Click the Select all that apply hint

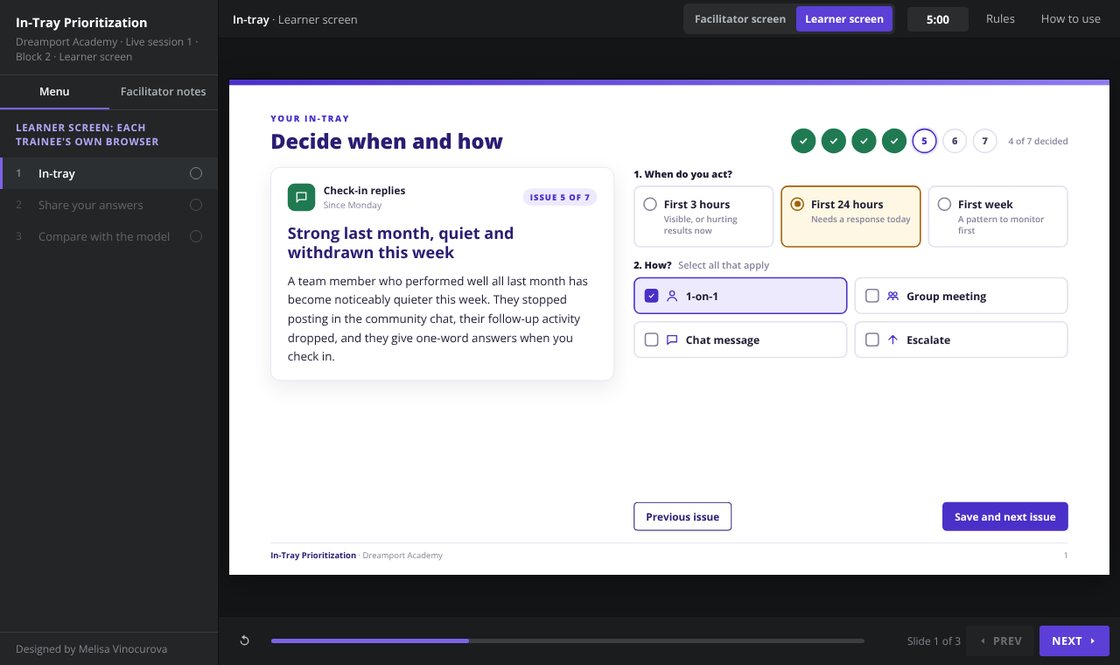[x=724, y=265]
